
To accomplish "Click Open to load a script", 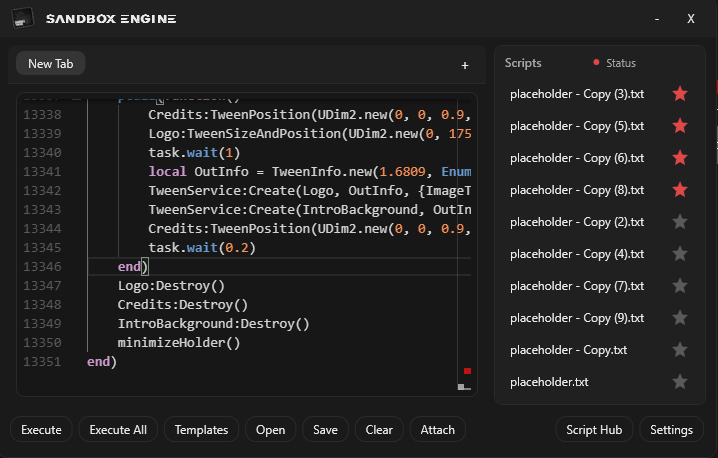I will click(271, 430).
